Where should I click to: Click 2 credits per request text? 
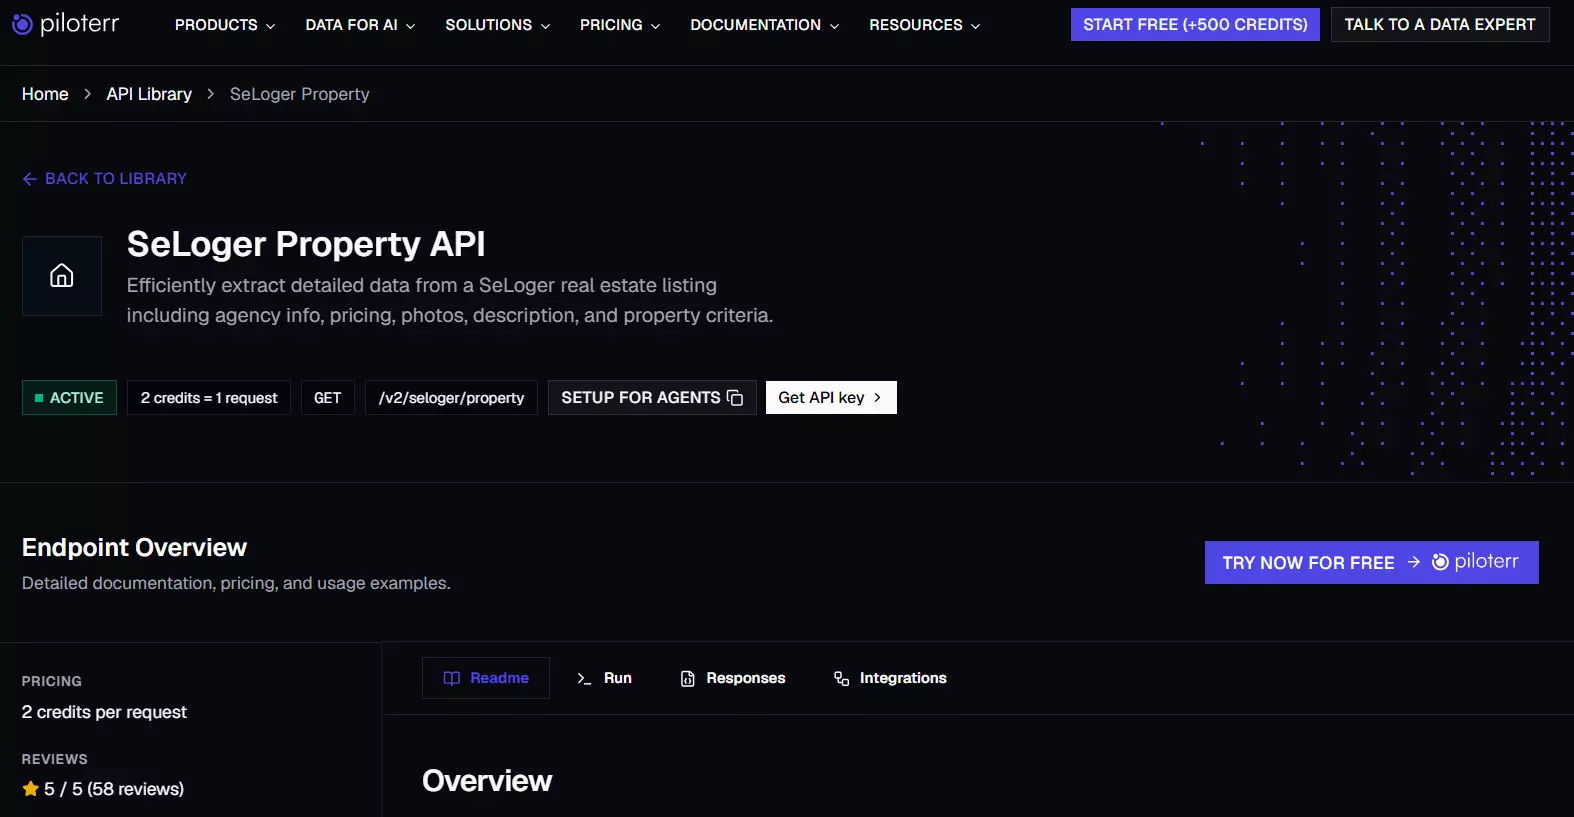point(104,712)
